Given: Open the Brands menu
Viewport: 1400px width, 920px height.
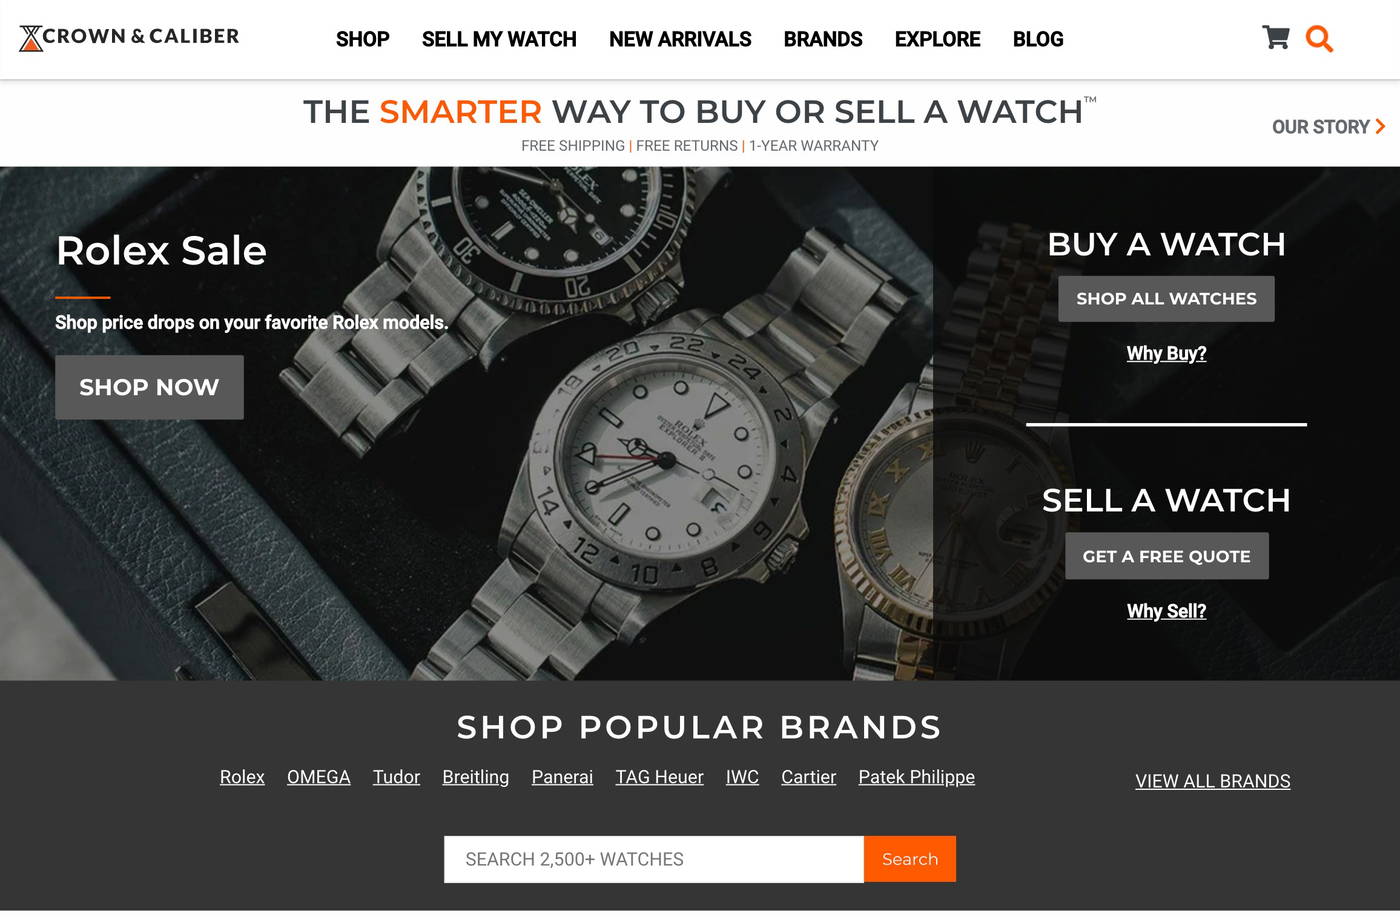Looking at the screenshot, I should (x=823, y=39).
